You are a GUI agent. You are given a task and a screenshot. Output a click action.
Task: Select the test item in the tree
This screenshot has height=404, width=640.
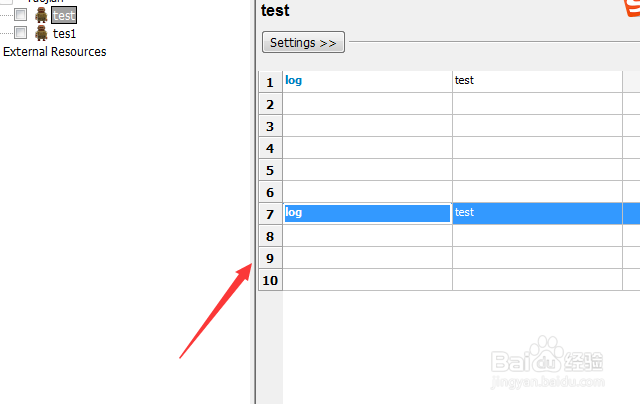point(64,15)
